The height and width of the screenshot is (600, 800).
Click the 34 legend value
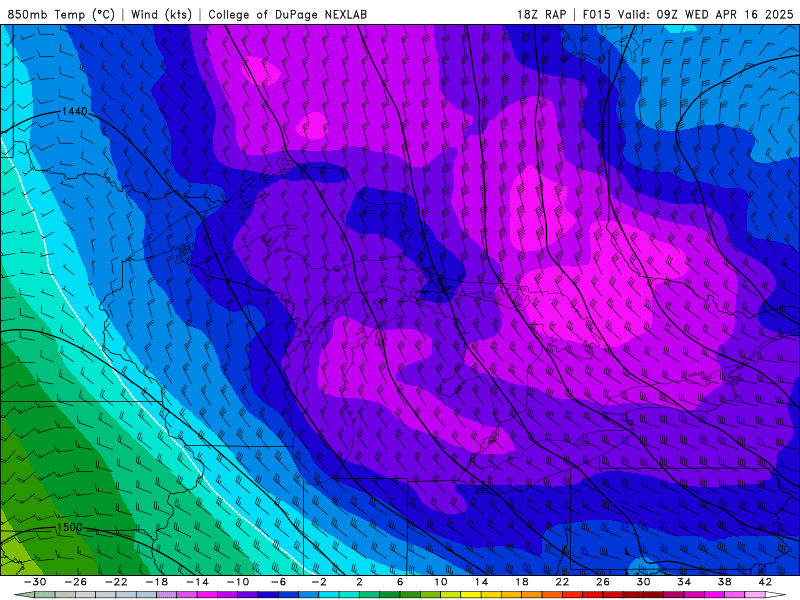coord(684,582)
